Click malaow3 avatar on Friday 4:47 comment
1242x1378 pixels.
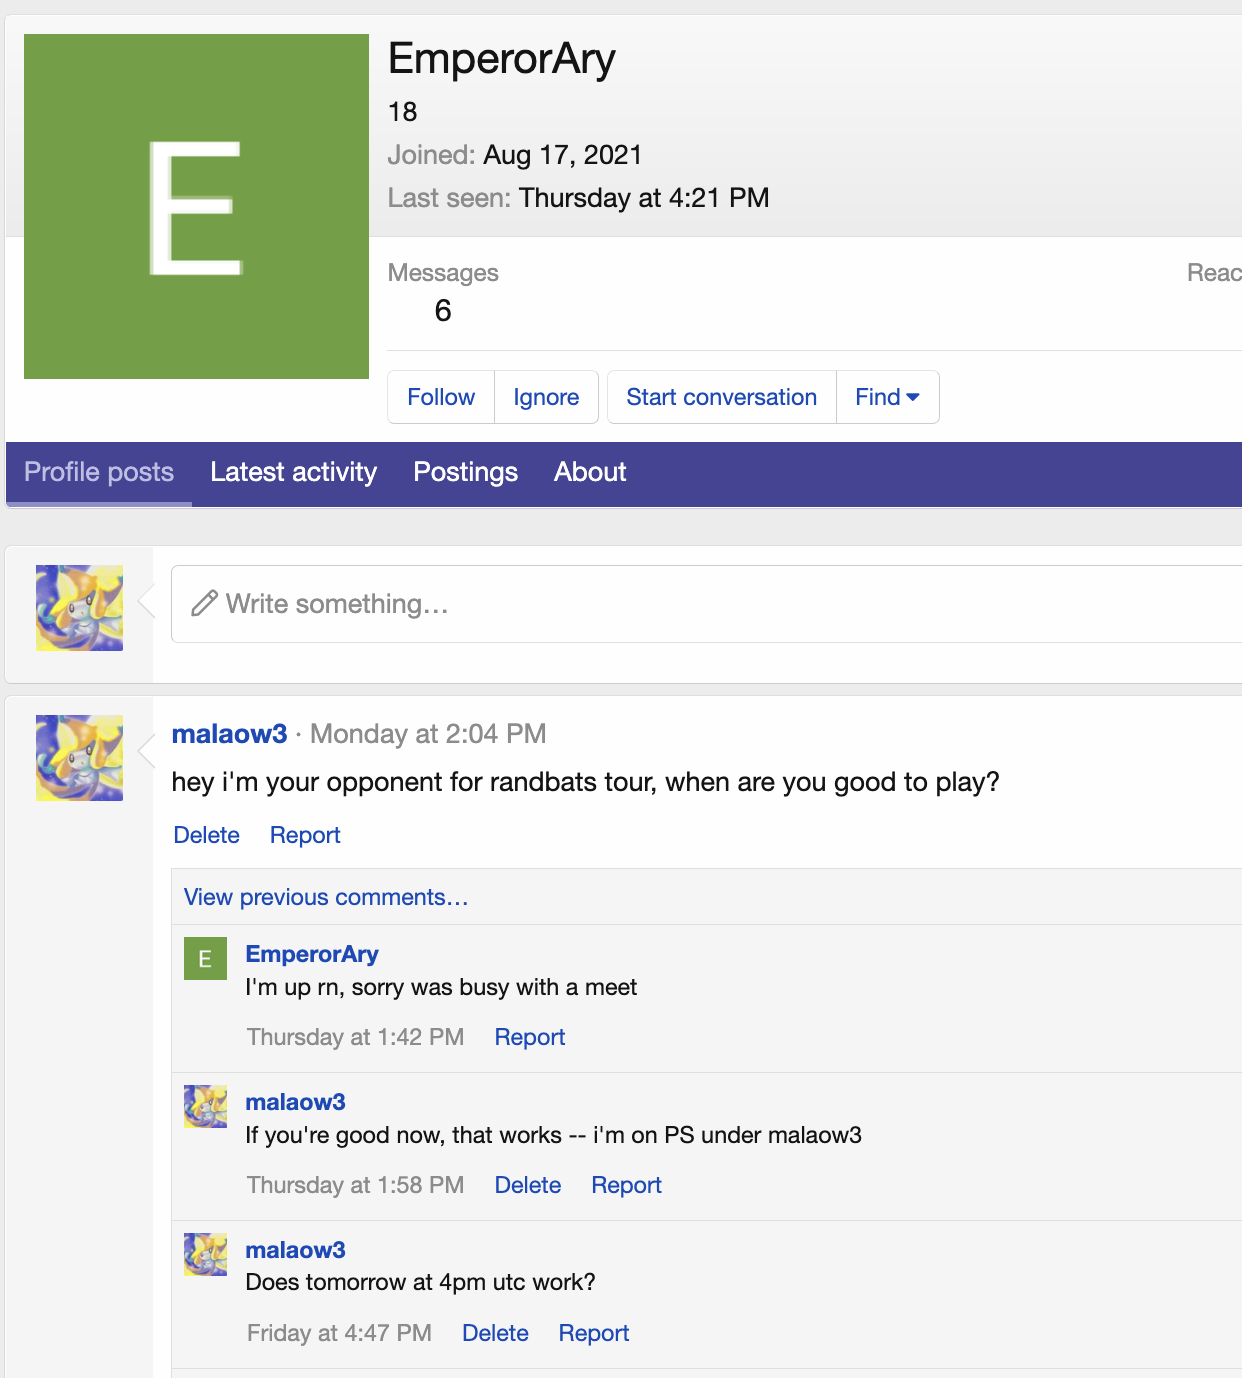click(205, 1254)
